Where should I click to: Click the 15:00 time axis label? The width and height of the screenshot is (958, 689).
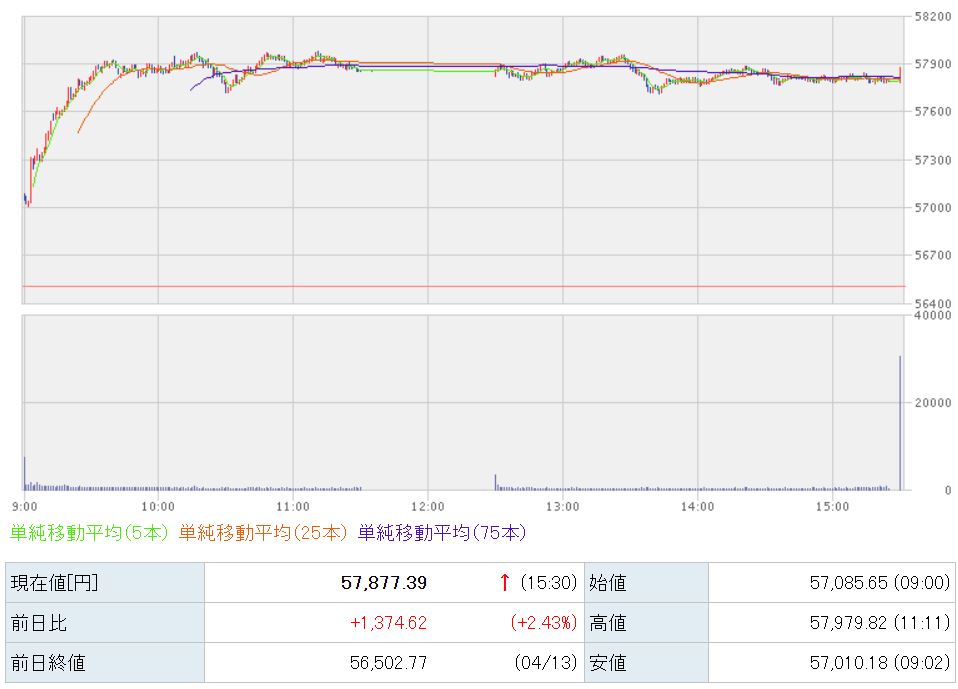tap(832, 506)
